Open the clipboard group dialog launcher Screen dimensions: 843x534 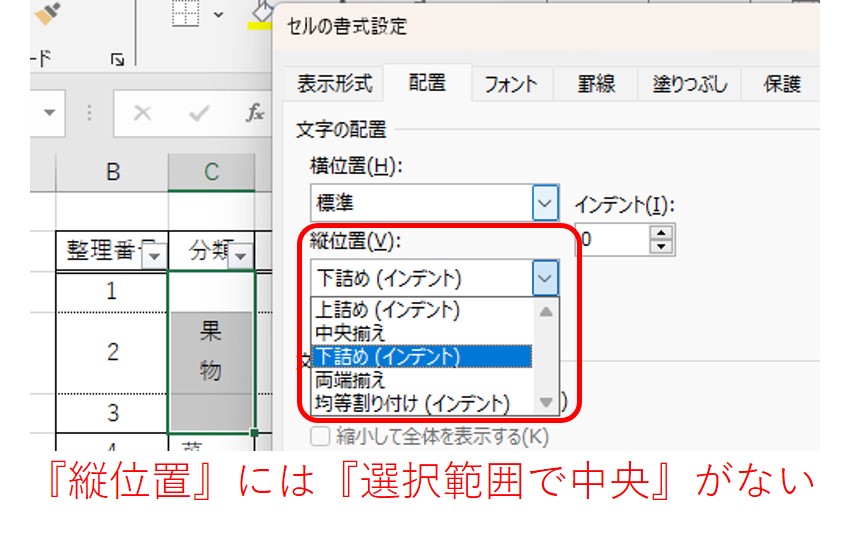118,59
